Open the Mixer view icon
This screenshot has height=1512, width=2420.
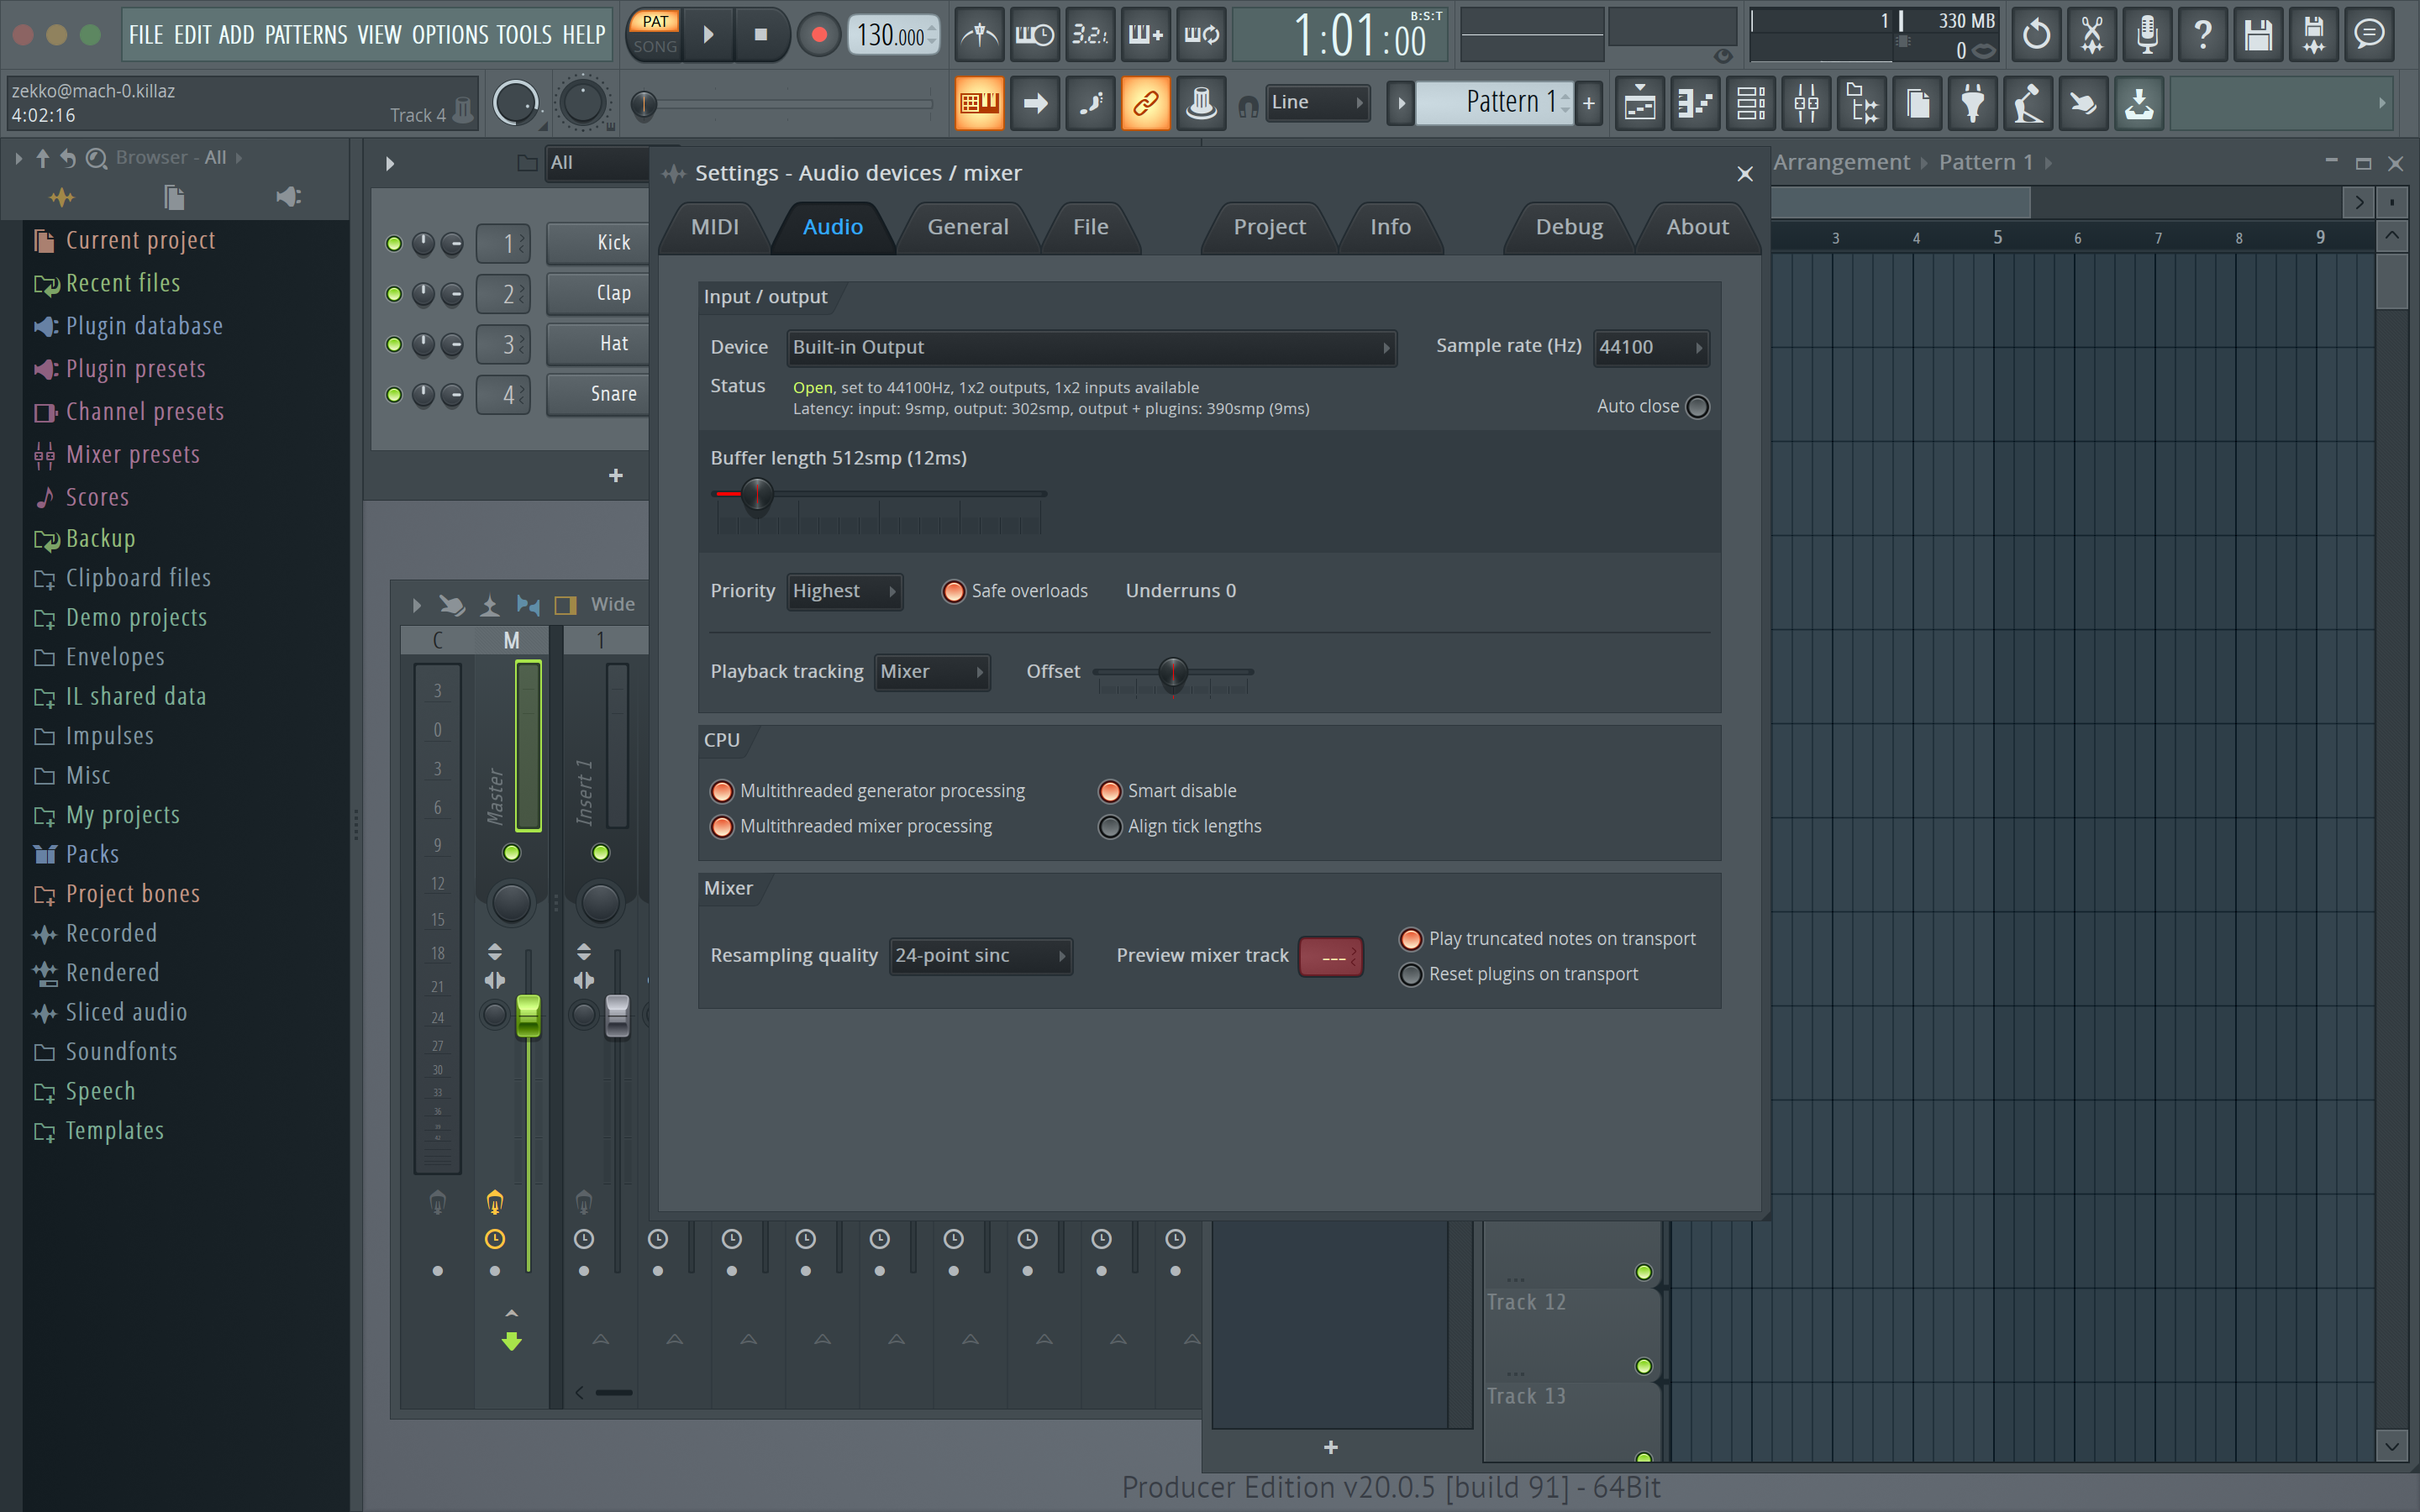(1806, 103)
